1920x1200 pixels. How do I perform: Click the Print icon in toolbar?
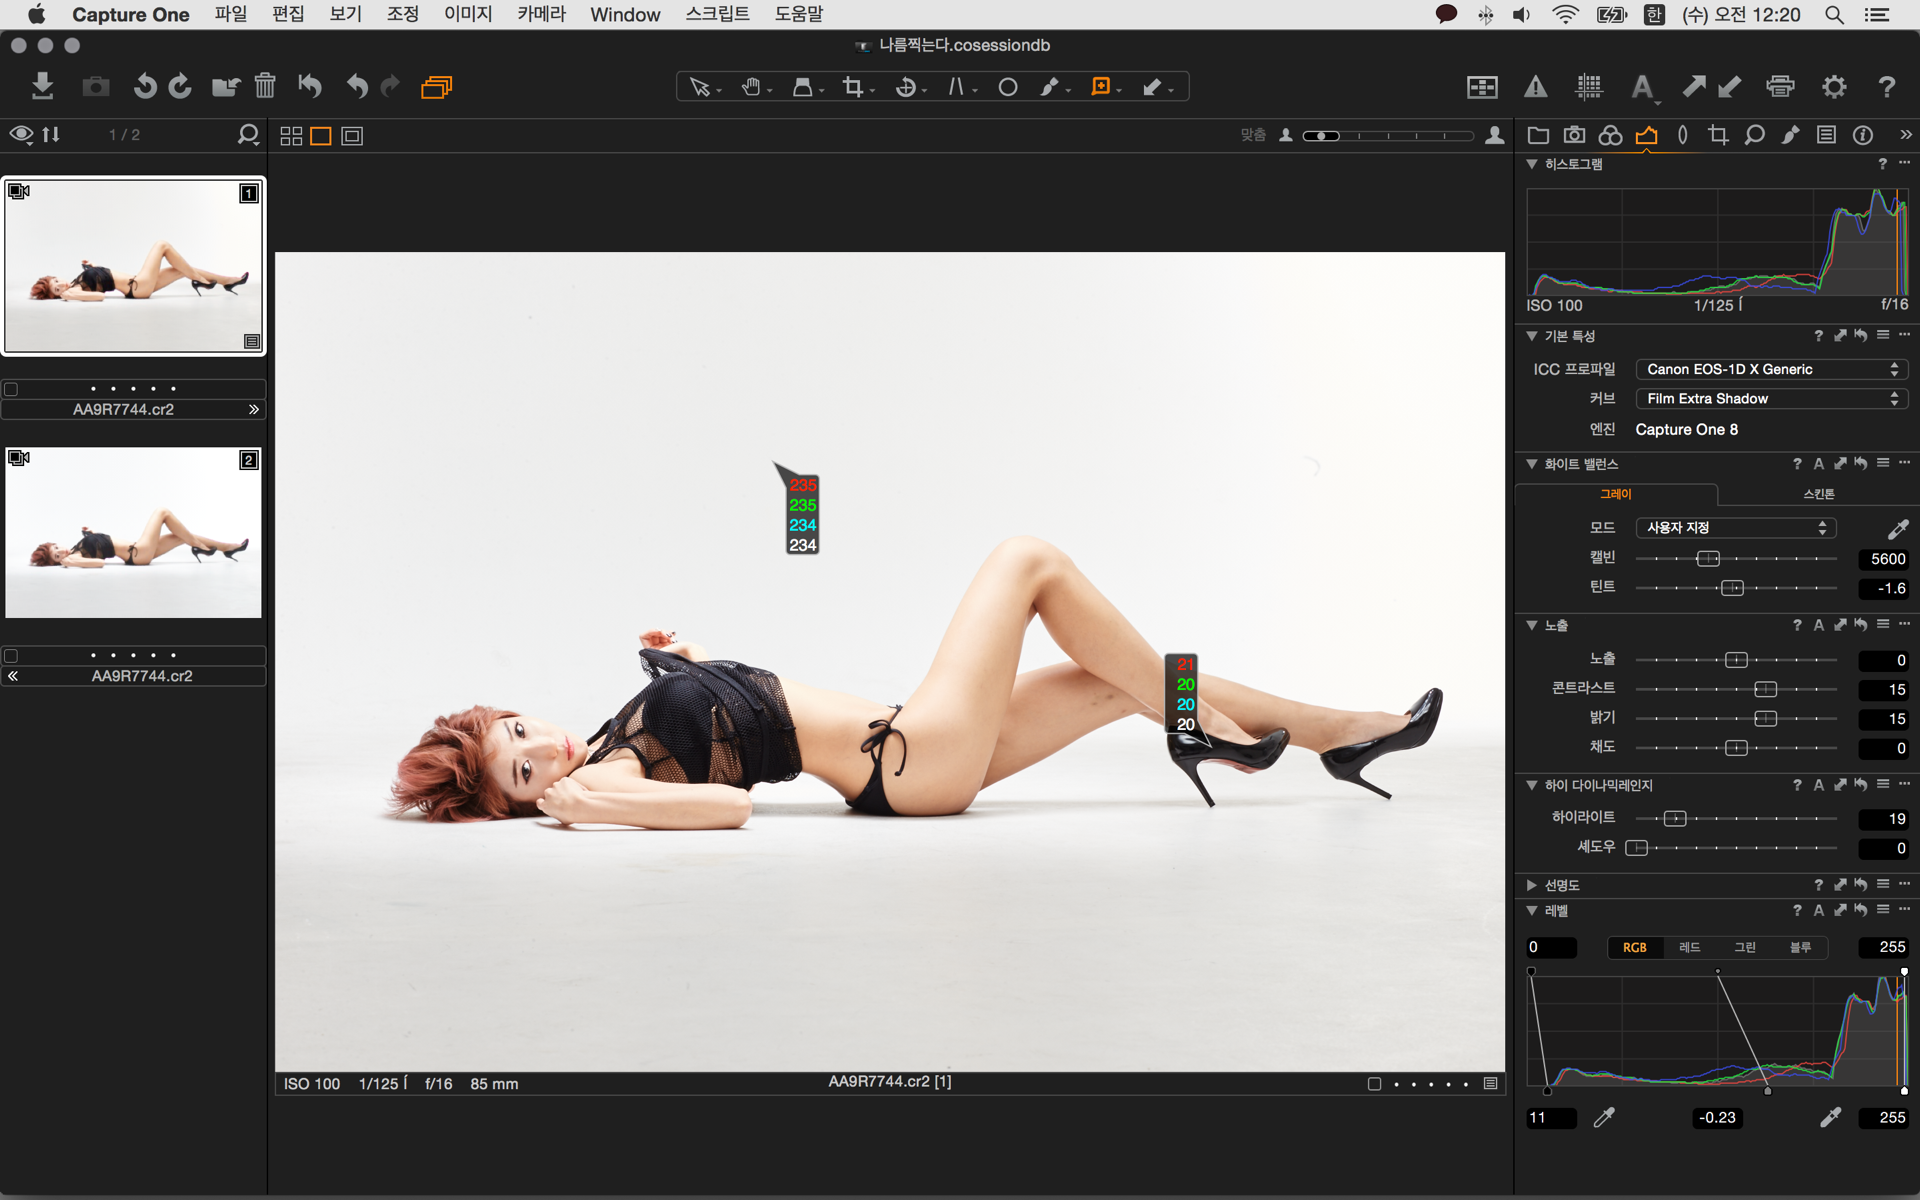[x=1780, y=87]
